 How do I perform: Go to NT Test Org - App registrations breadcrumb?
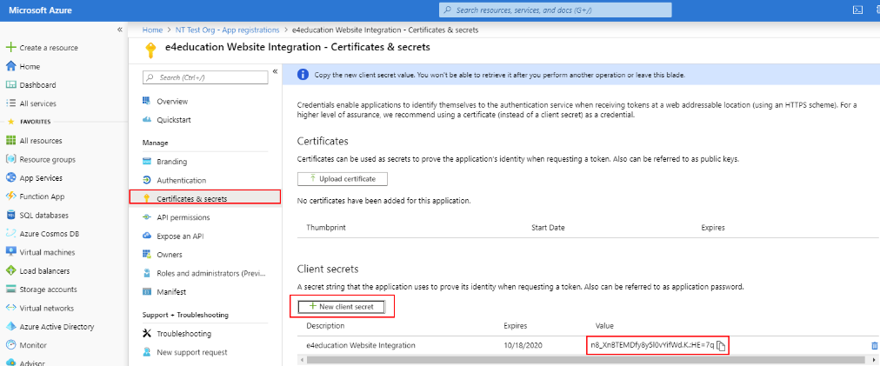click(226, 30)
